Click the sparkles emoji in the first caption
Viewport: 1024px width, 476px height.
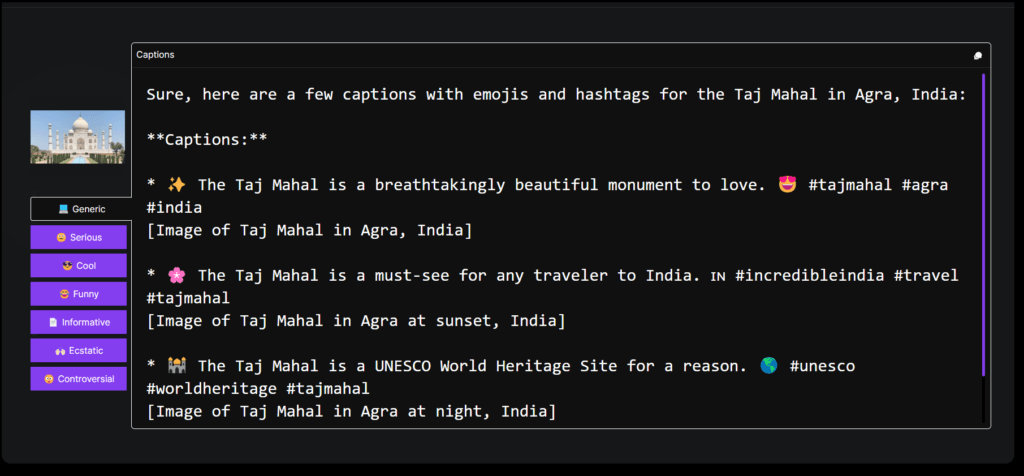tap(177, 185)
